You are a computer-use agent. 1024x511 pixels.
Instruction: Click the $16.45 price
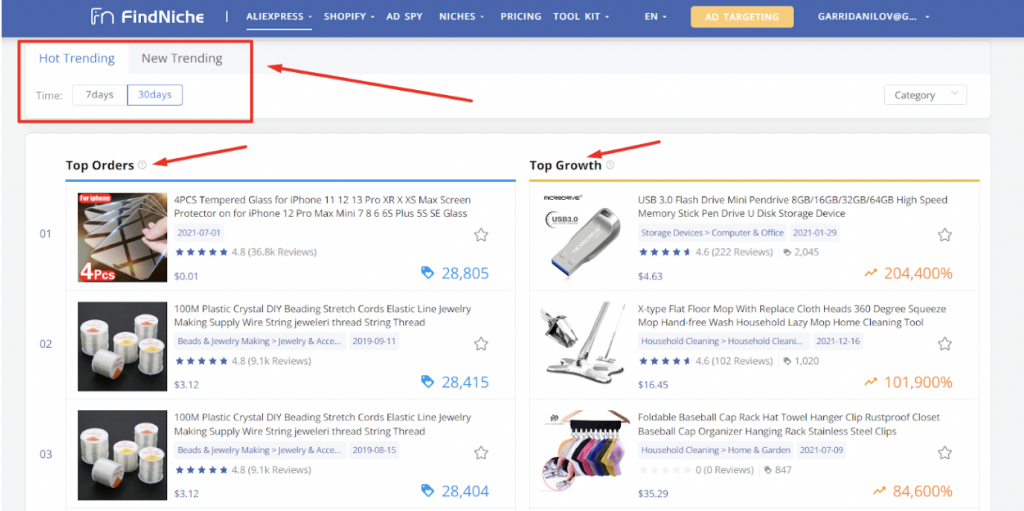pyautogui.click(x=653, y=385)
